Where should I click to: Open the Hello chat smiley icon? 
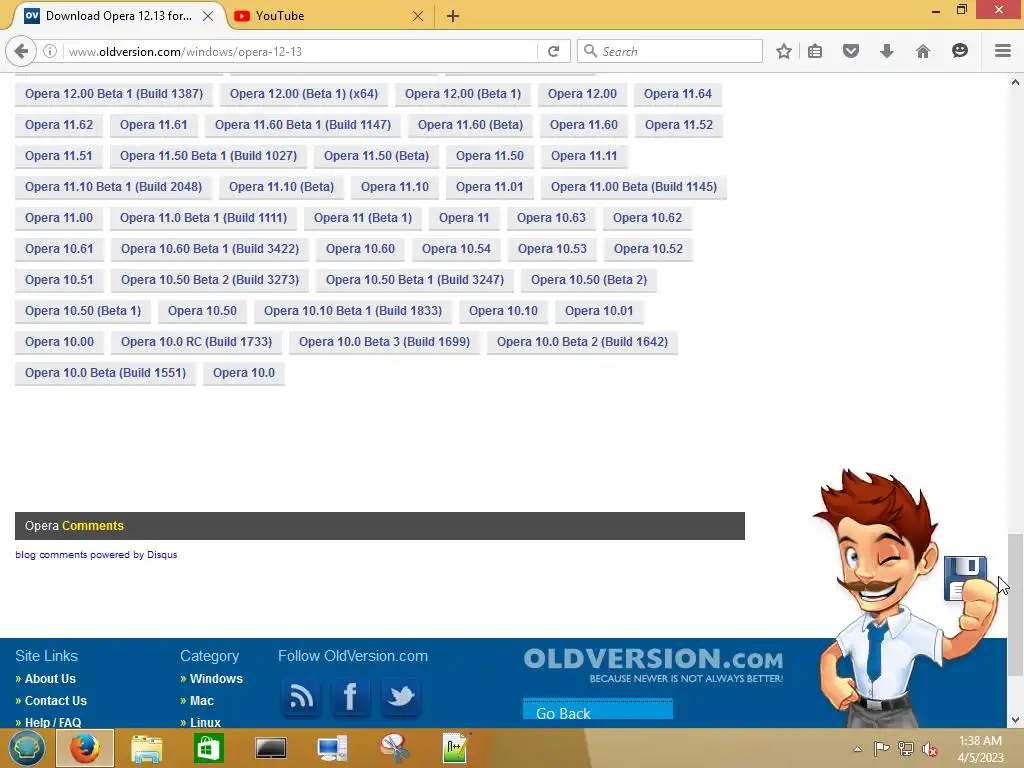pyautogui.click(x=959, y=51)
